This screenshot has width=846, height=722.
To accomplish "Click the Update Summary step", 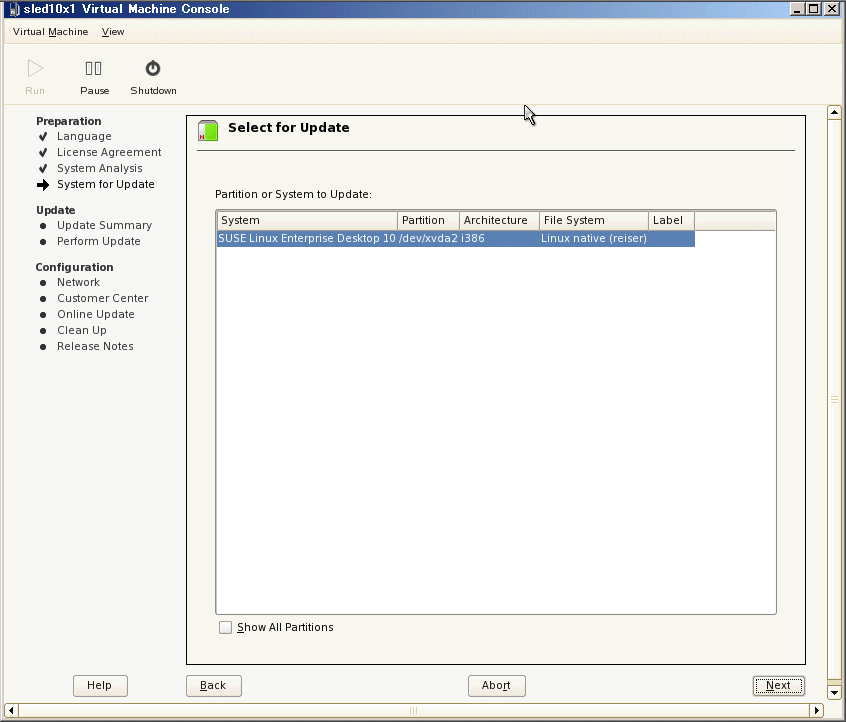I will tap(105, 226).
